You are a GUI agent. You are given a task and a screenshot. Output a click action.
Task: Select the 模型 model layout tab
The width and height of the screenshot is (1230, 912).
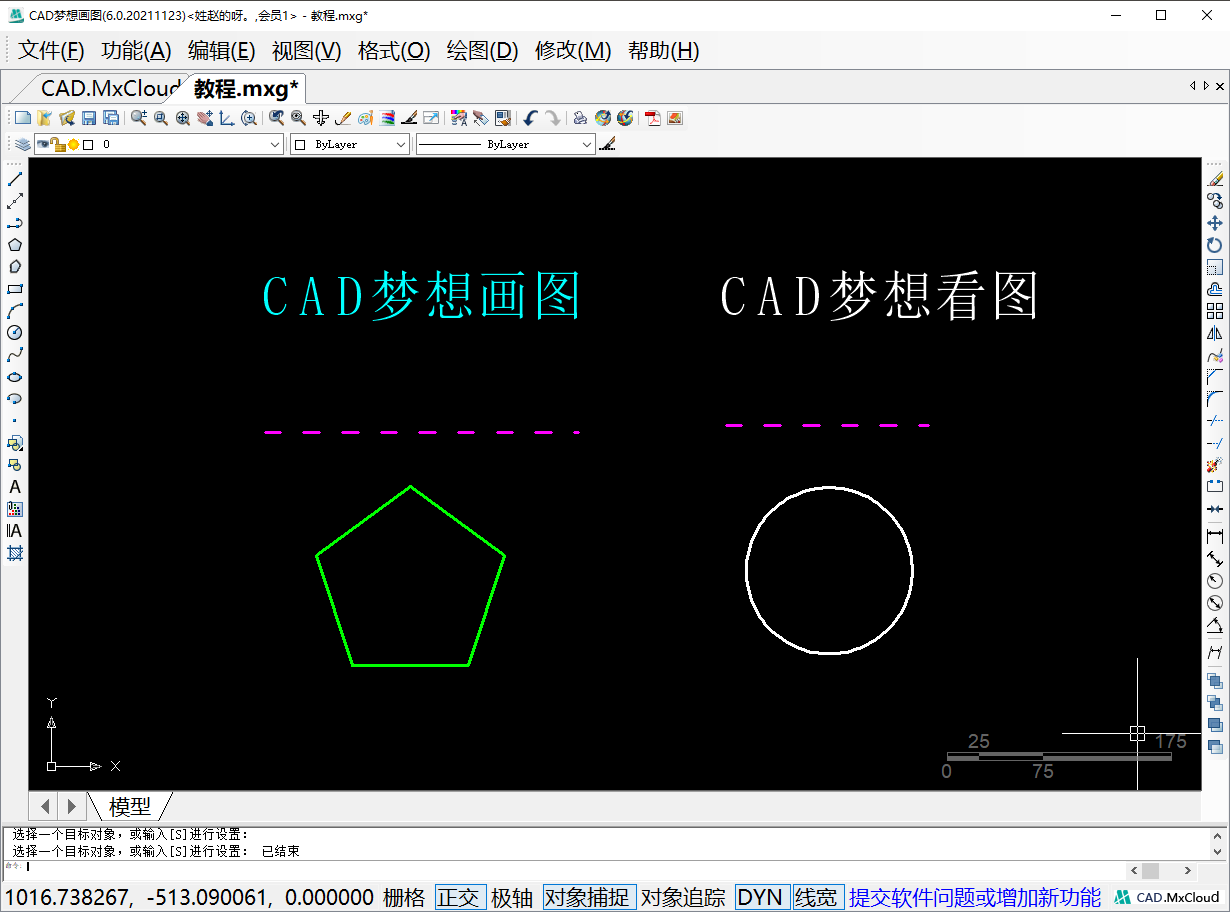pos(130,806)
